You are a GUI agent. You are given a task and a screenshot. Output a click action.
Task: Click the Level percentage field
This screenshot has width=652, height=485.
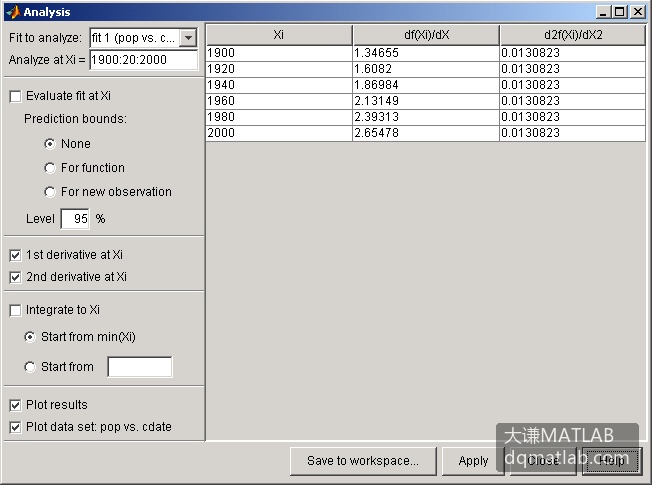point(75,219)
